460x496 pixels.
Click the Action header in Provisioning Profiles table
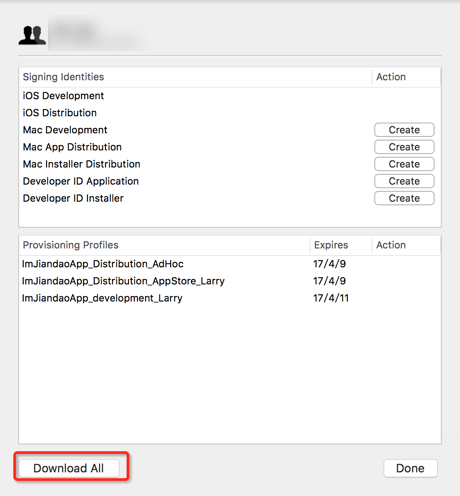tap(391, 245)
